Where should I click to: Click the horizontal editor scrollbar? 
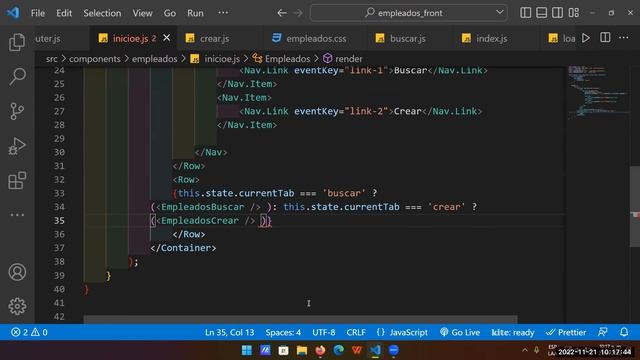(x=300, y=319)
